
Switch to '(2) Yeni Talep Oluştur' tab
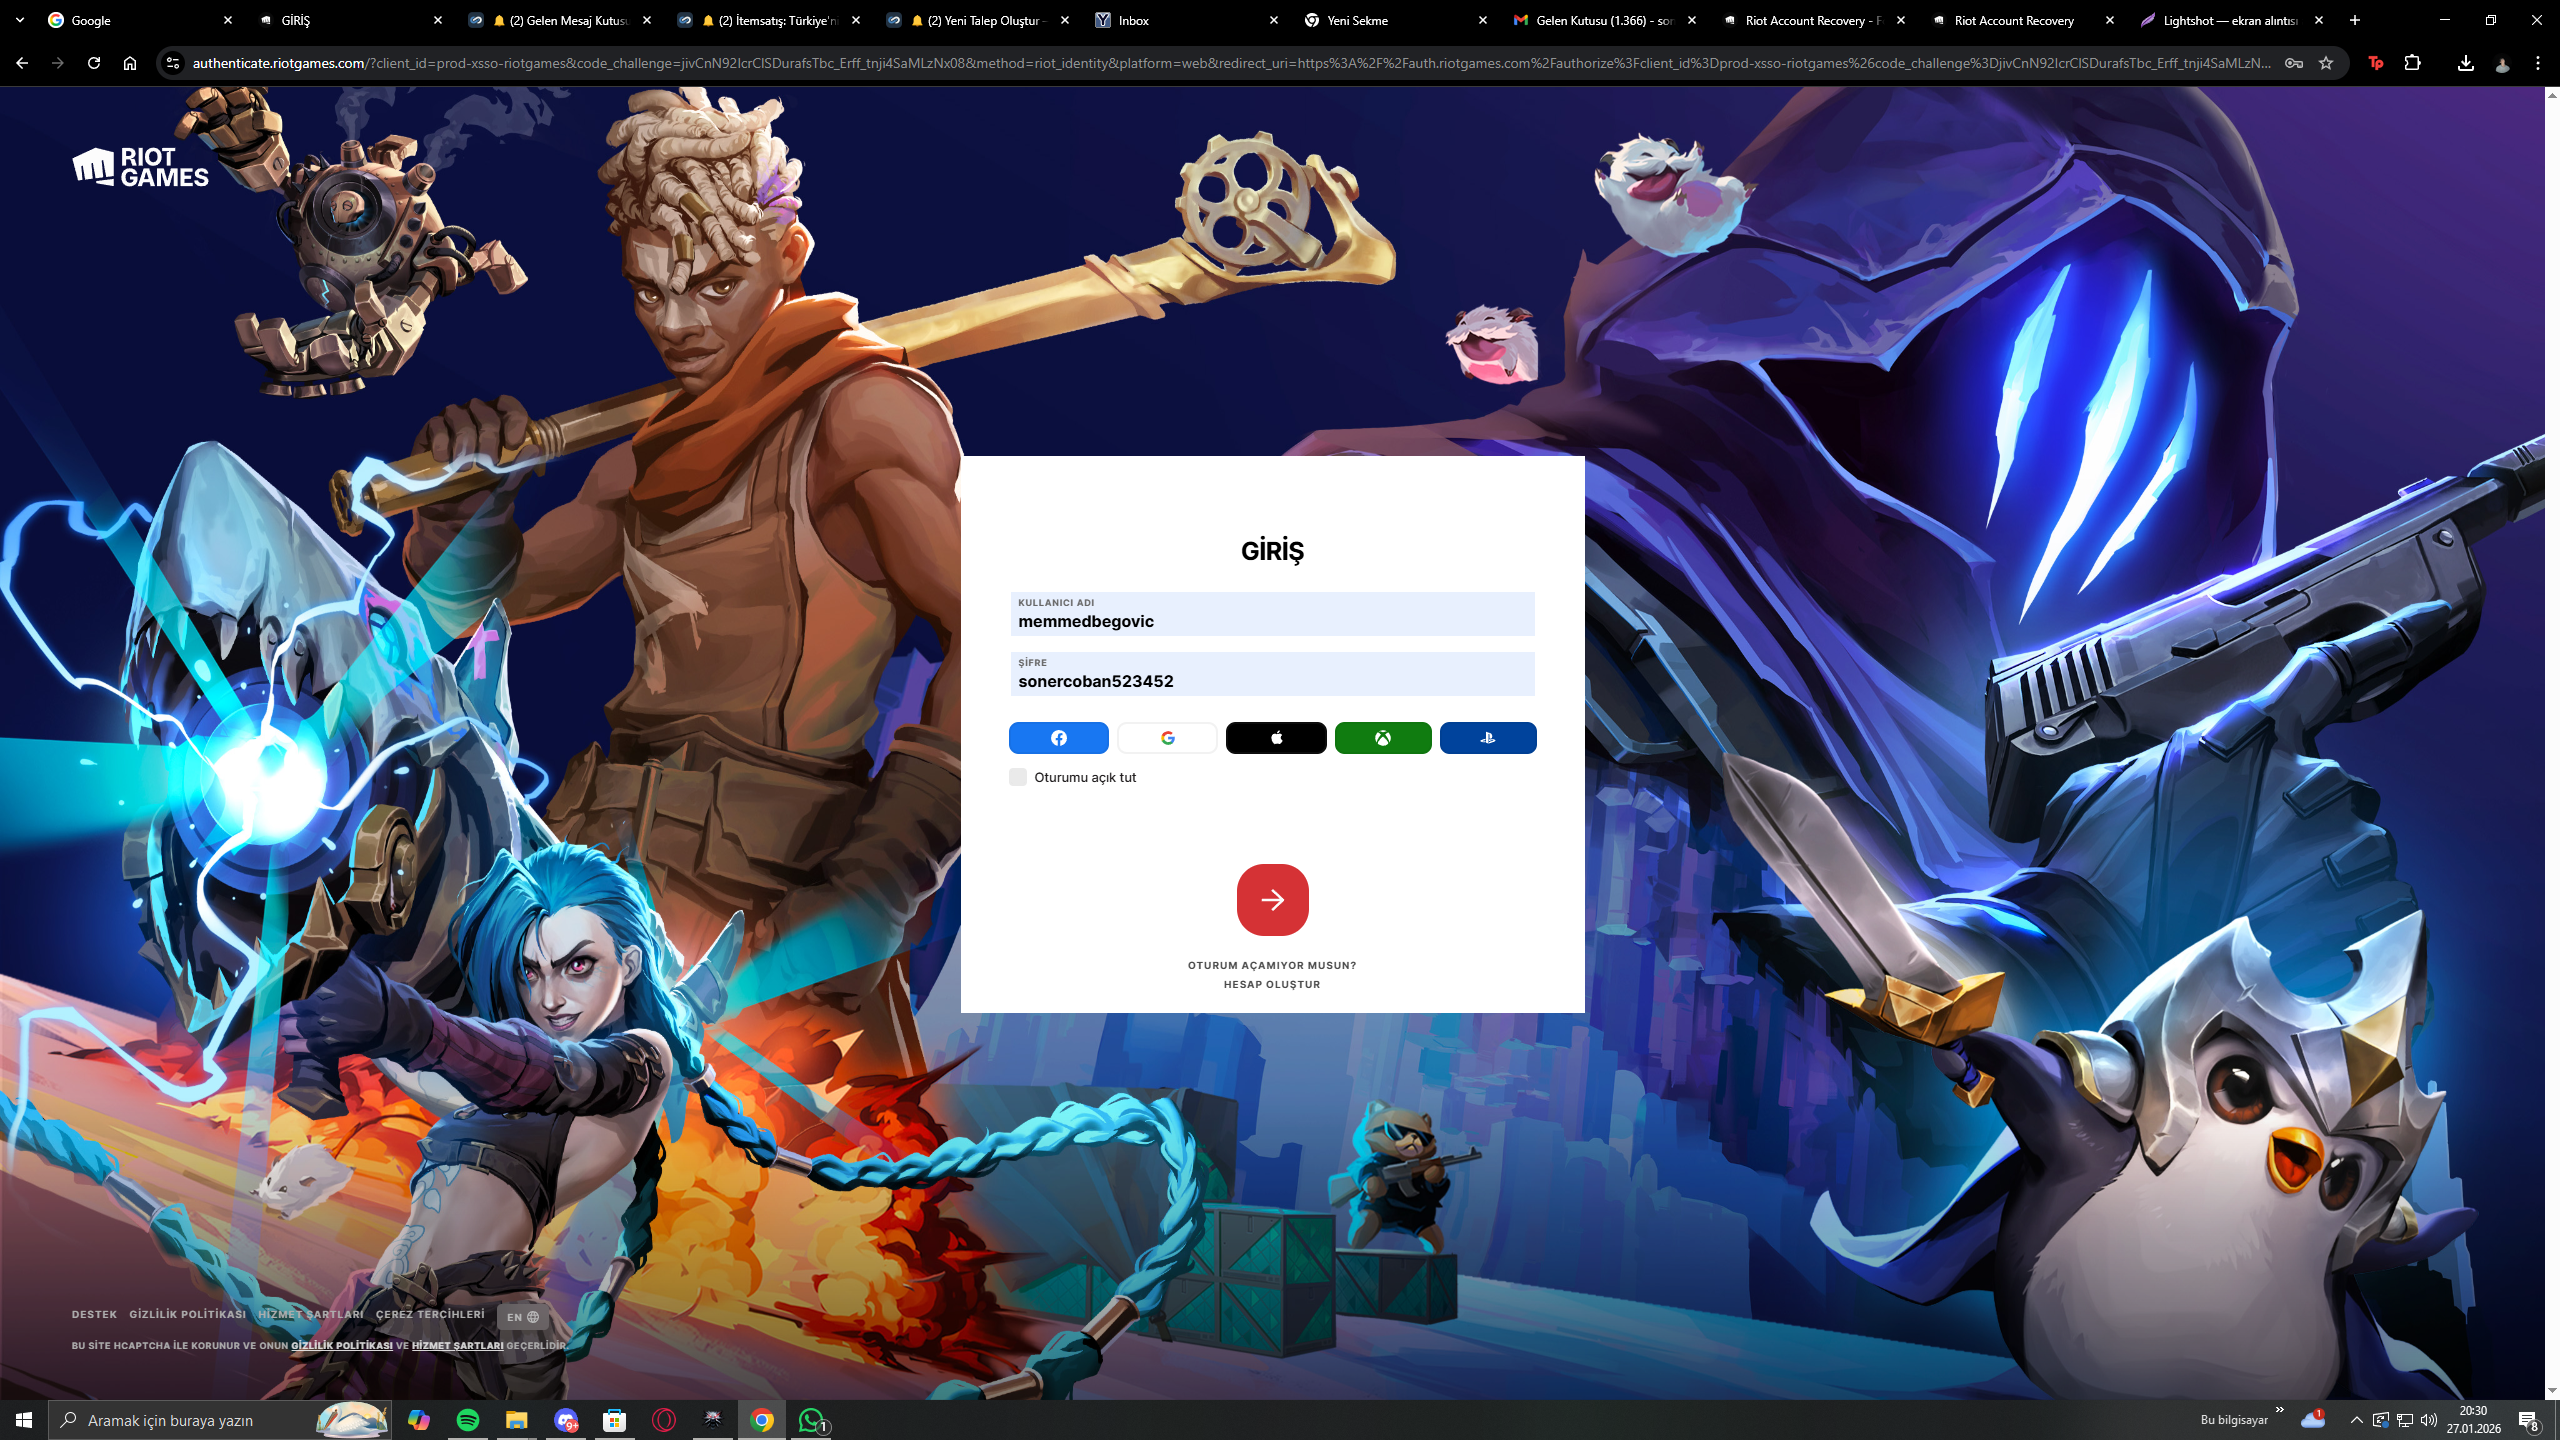(978, 20)
